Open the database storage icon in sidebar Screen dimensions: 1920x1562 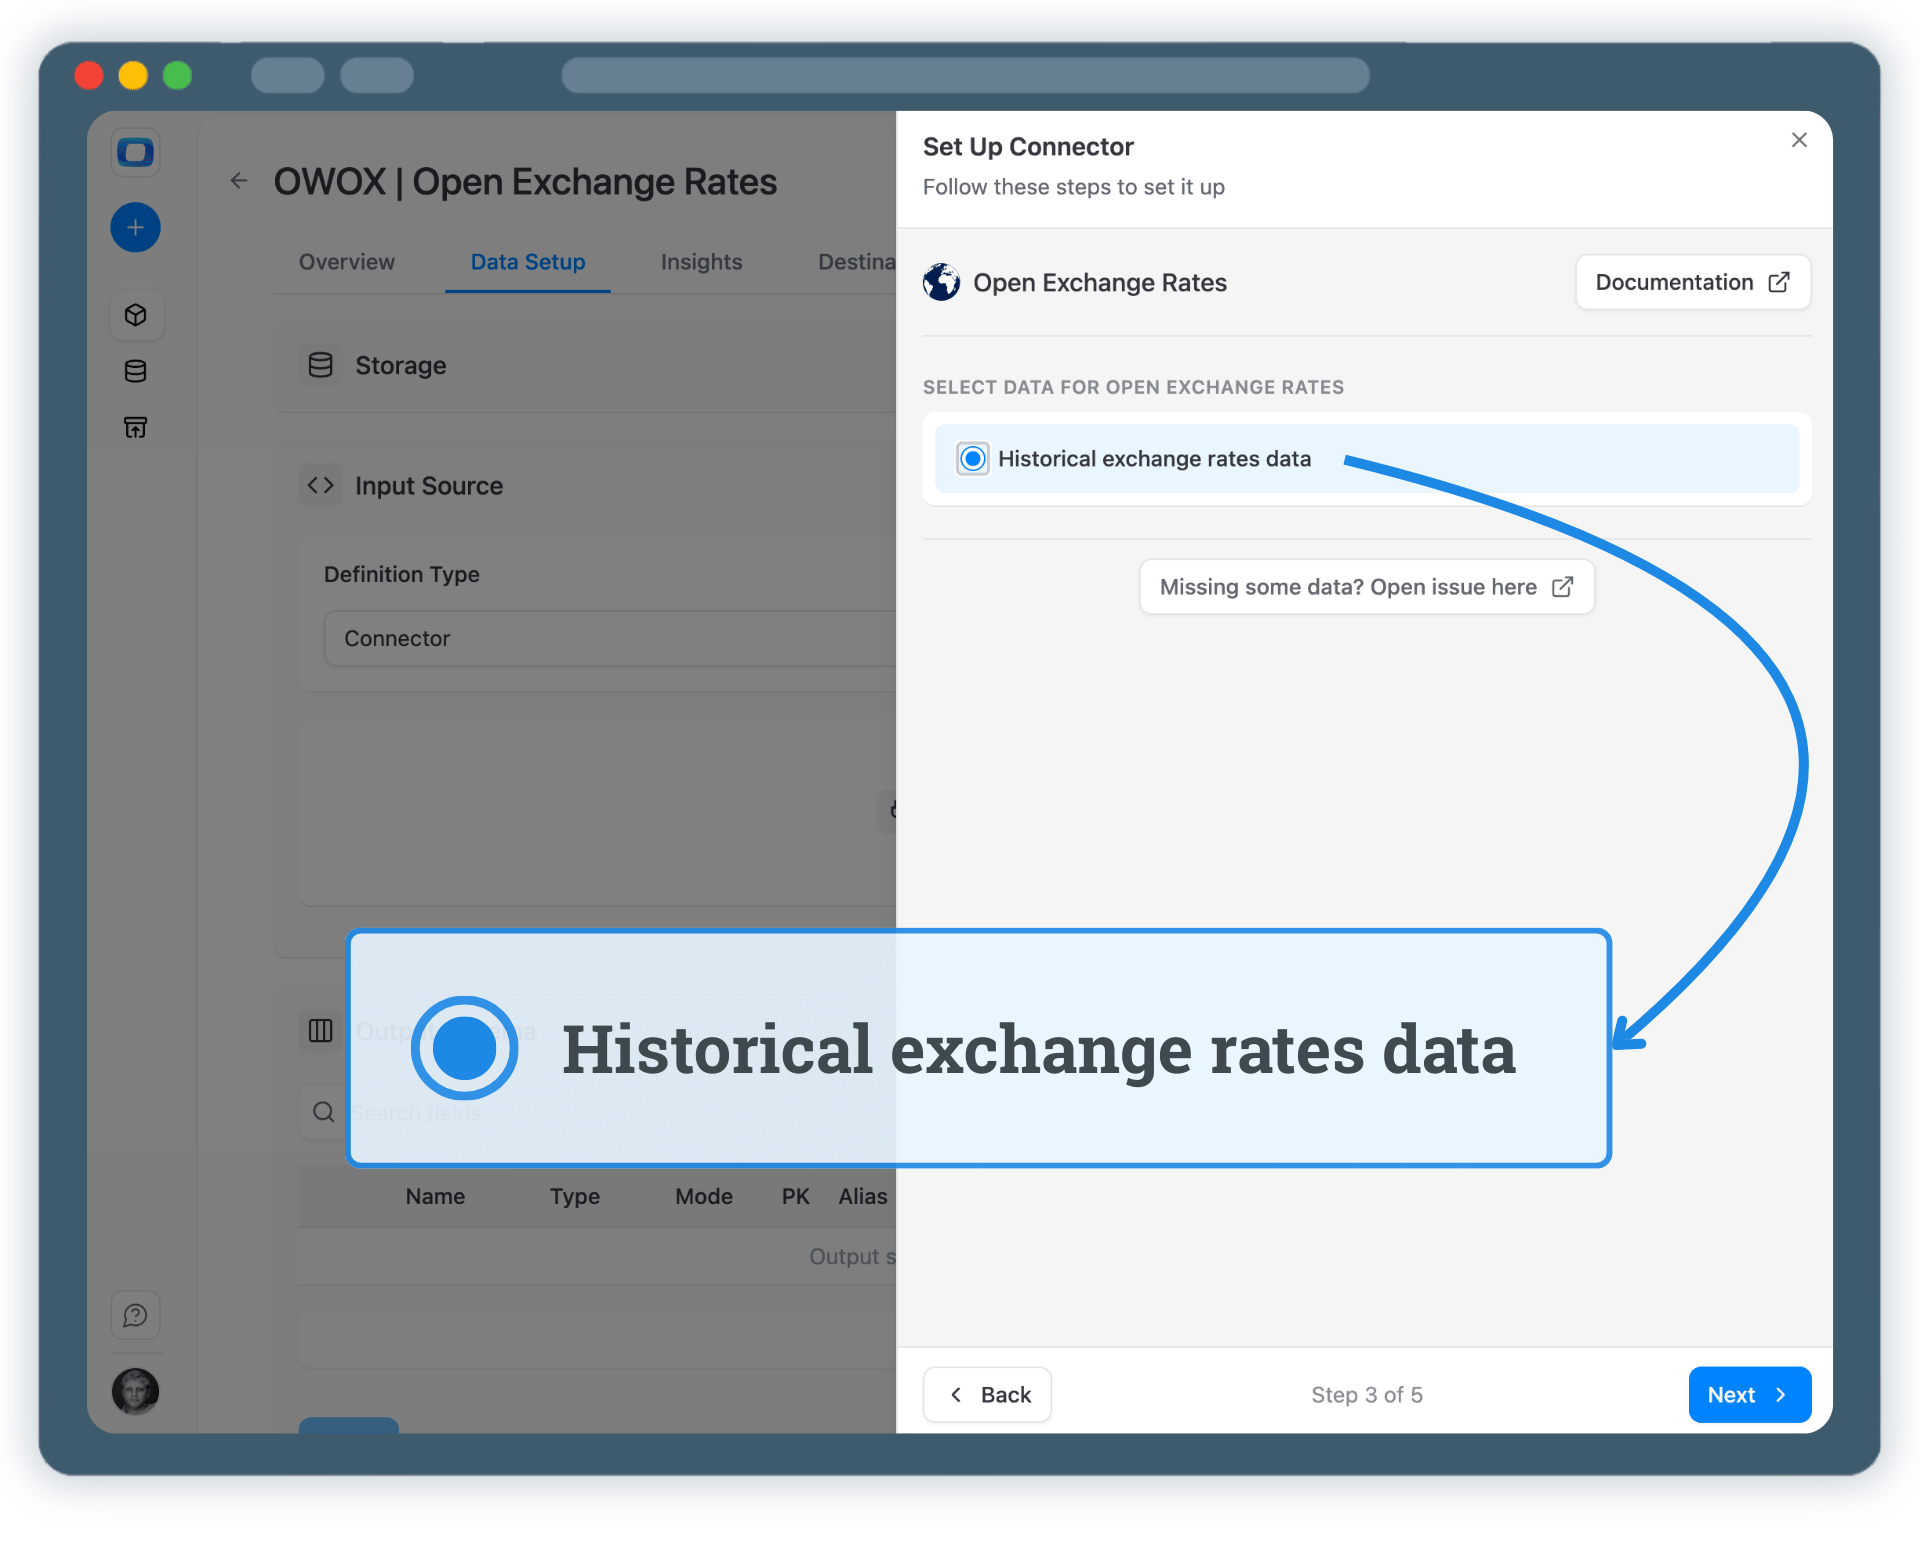click(x=135, y=371)
